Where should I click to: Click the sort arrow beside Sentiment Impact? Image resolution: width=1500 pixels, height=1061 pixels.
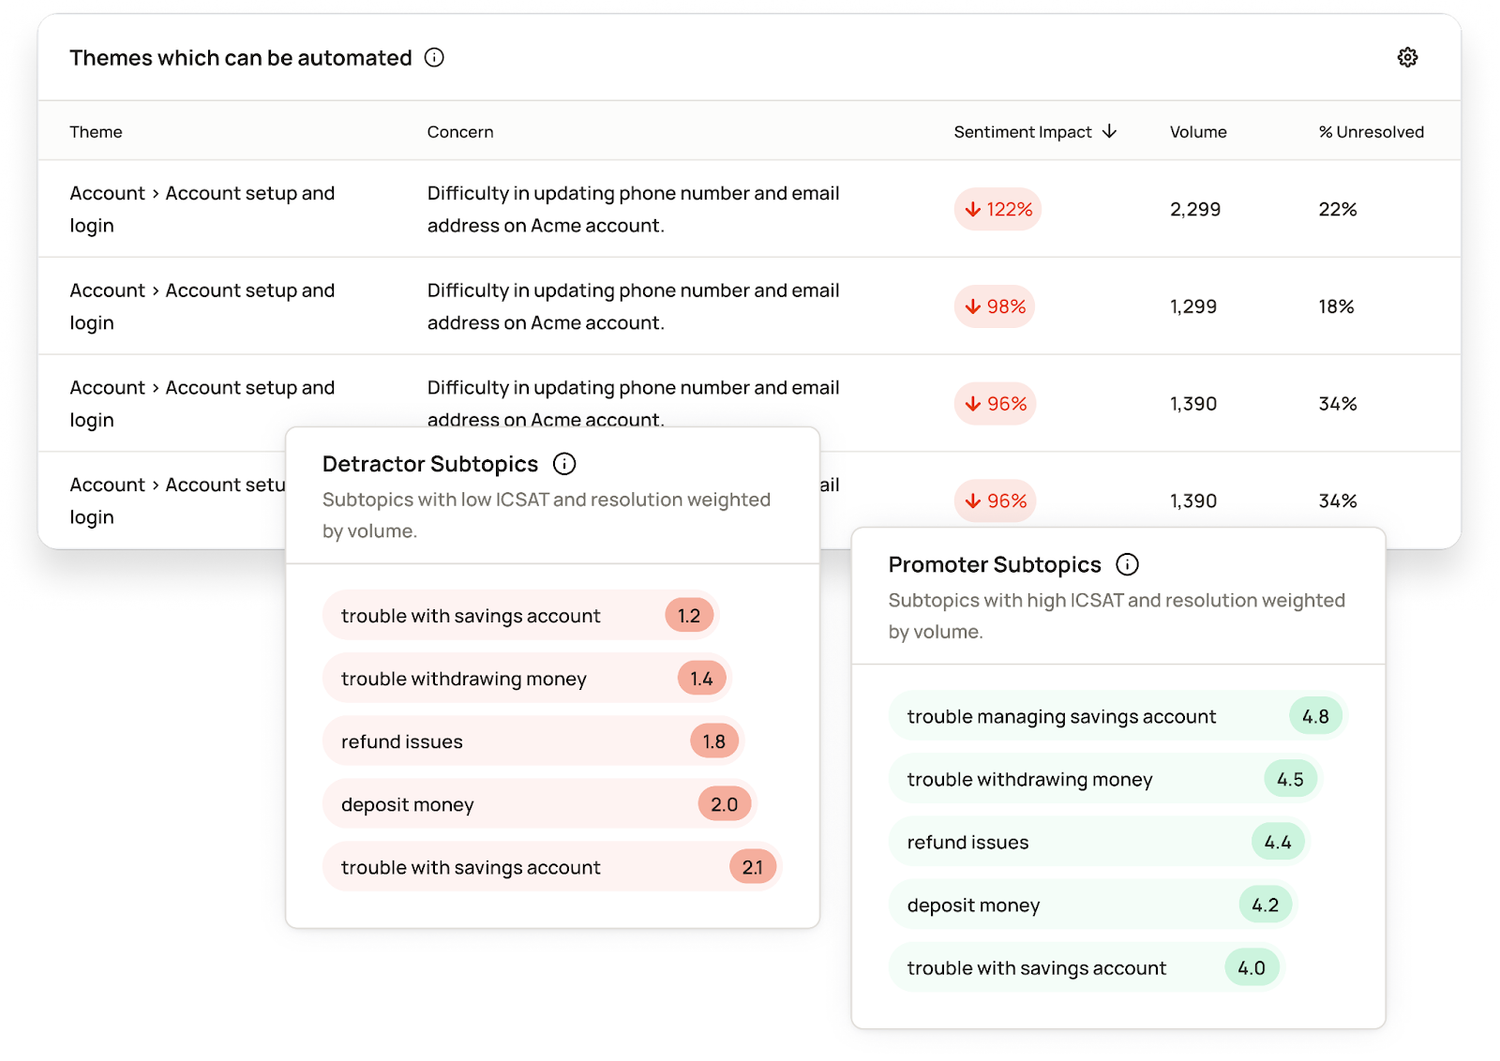click(1109, 132)
